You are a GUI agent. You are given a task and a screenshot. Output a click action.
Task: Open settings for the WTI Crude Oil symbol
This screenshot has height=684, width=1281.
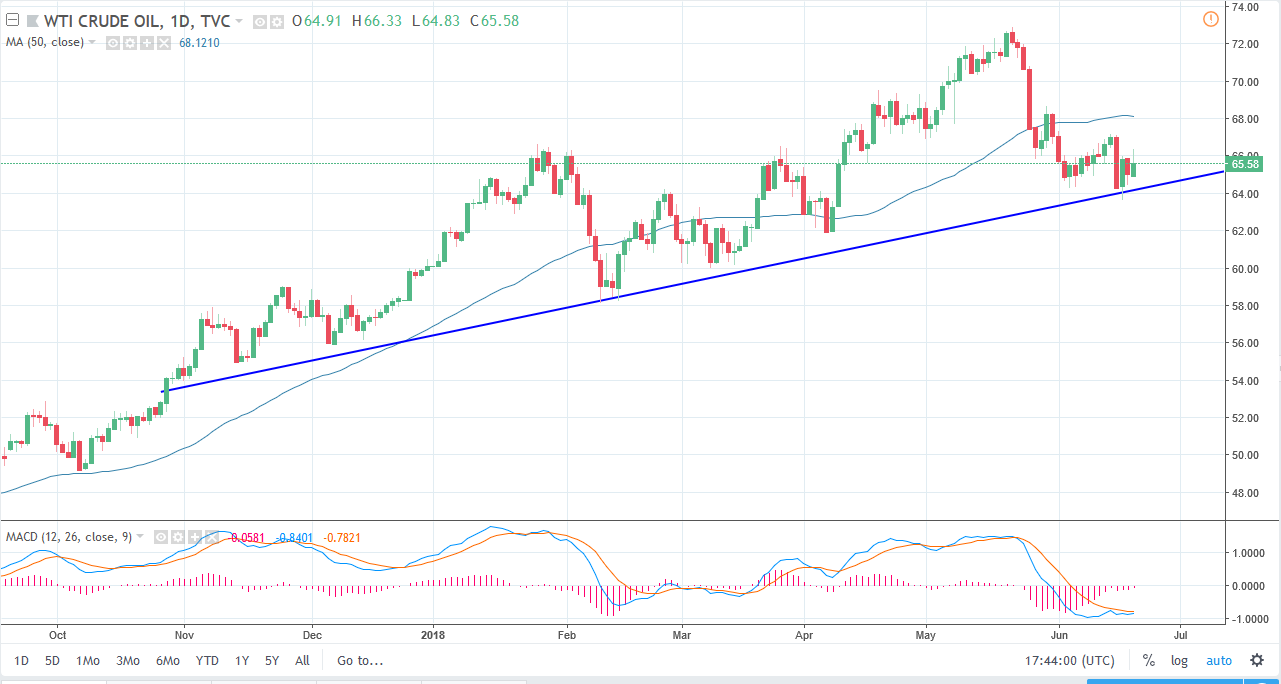pyautogui.click(x=276, y=21)
